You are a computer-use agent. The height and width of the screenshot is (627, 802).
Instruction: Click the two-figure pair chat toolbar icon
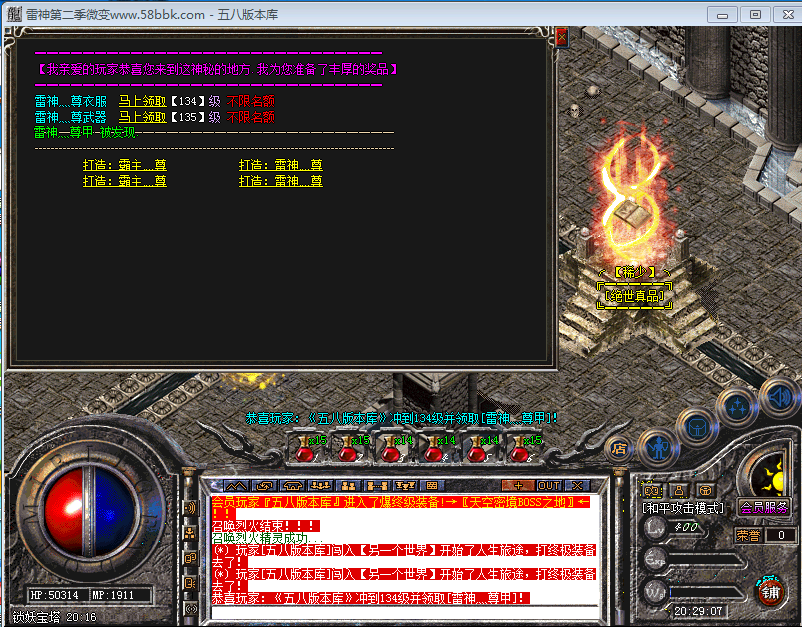(x=348, y=485)
